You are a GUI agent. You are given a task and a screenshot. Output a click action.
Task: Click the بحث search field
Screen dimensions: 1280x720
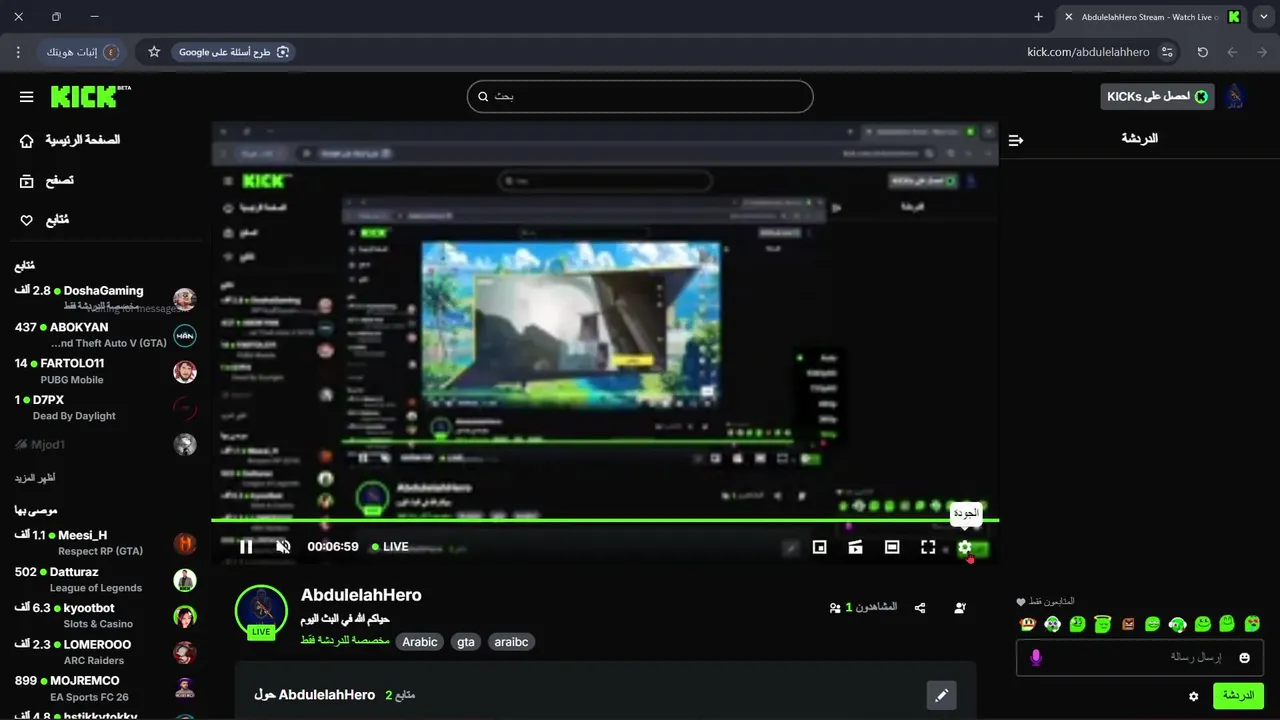pyautogui.click(x=640, y=96)
